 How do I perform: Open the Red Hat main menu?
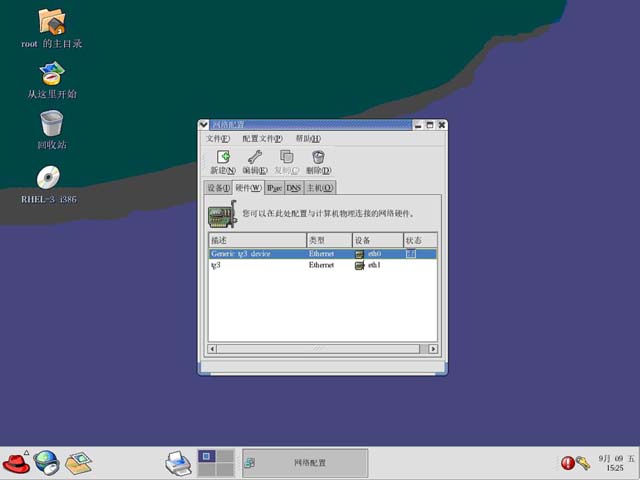pos(16,463)
